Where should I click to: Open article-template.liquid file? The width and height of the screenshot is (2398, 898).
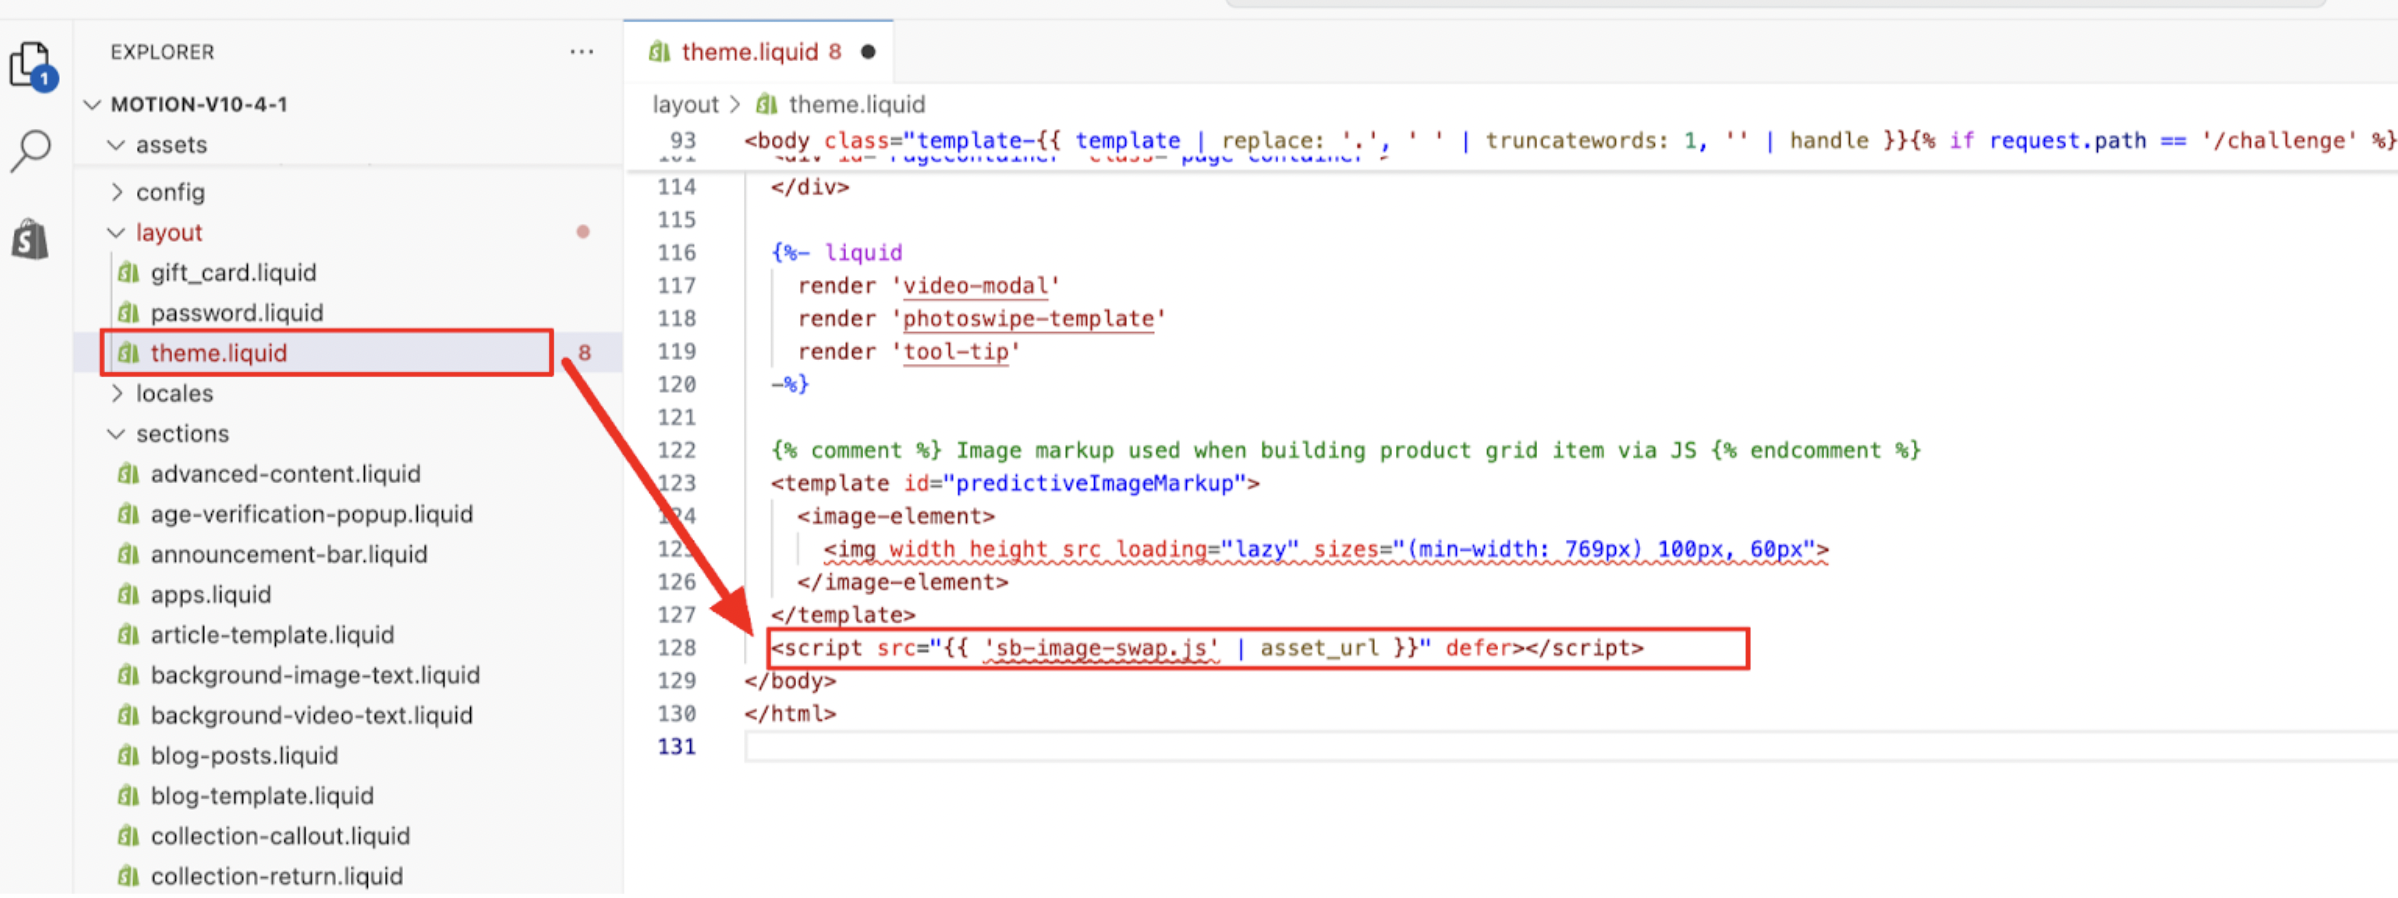click(272, 634)
